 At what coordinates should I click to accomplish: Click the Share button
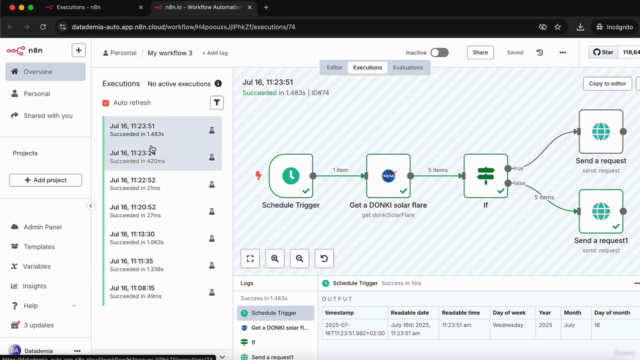click(480, 53)
